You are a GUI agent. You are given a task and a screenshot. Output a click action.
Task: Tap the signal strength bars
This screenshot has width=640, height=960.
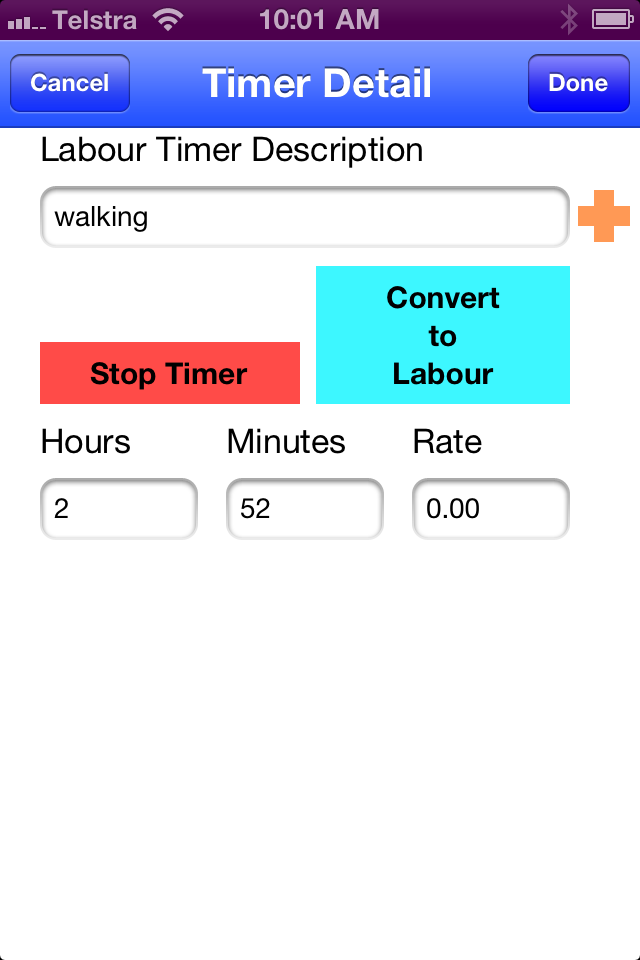pyautogui.click(x=26, y=20)
